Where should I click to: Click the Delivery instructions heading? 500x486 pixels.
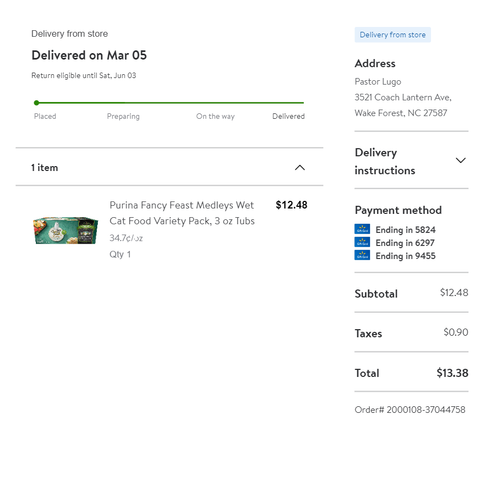coord(385,161)
